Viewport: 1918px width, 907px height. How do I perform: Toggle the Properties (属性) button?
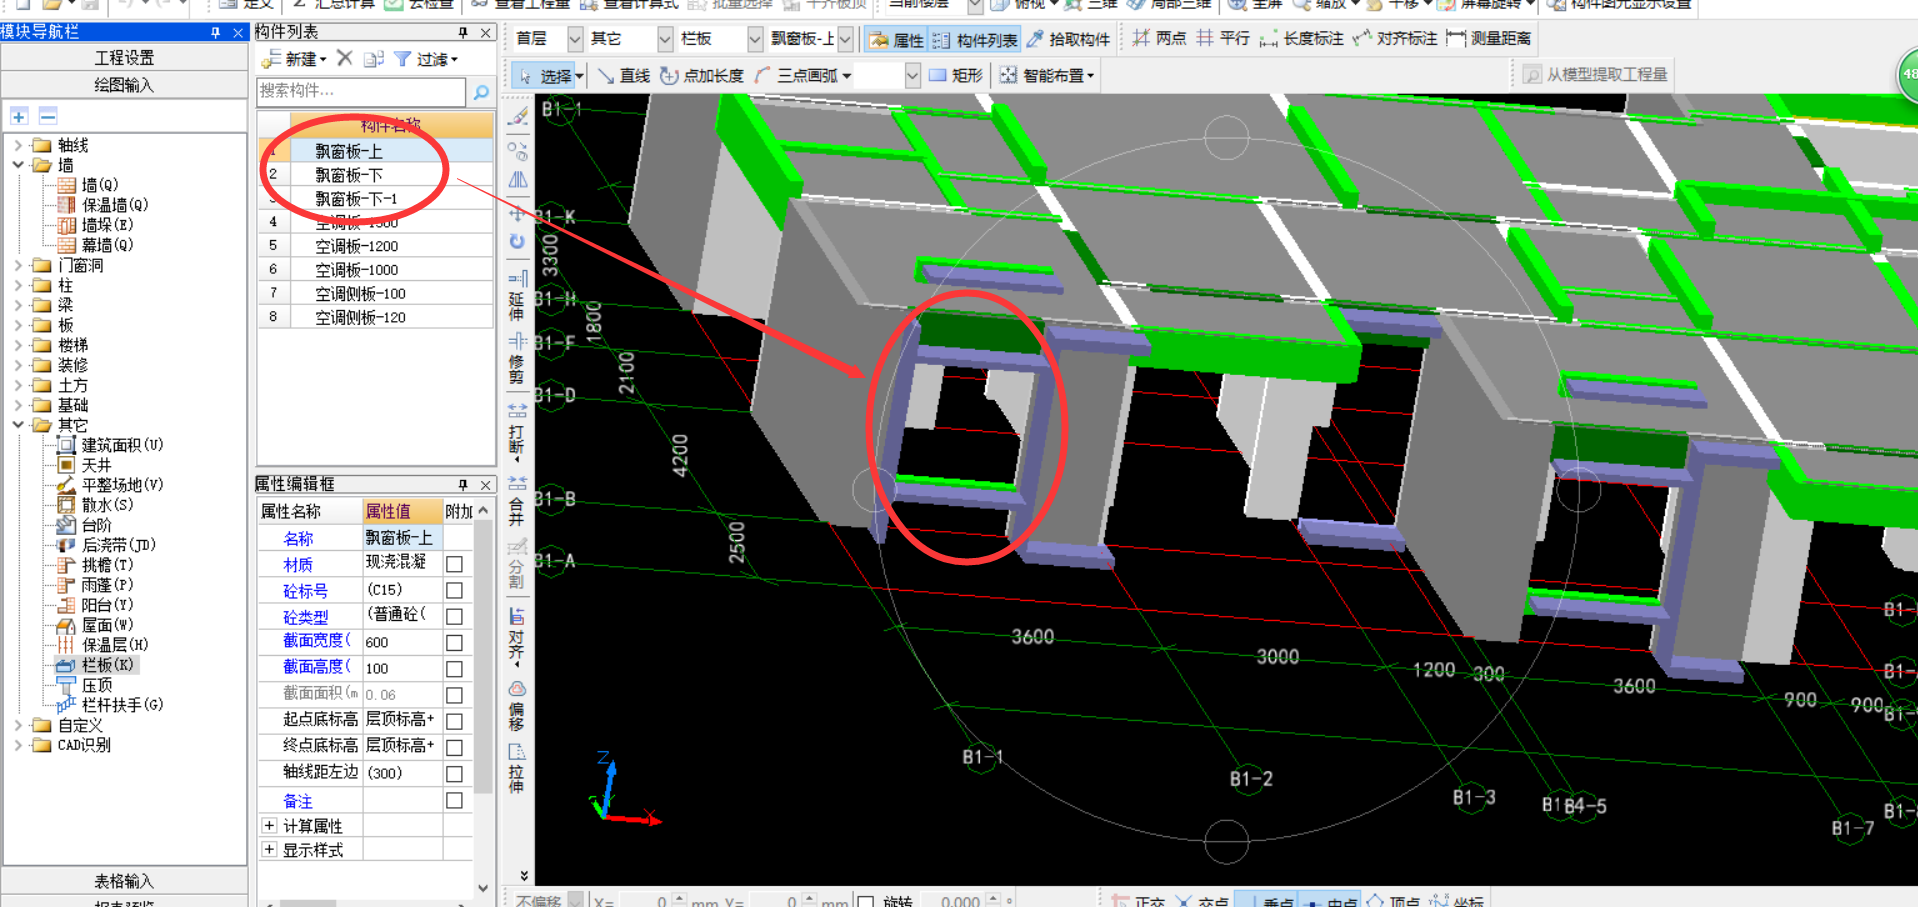896,39
